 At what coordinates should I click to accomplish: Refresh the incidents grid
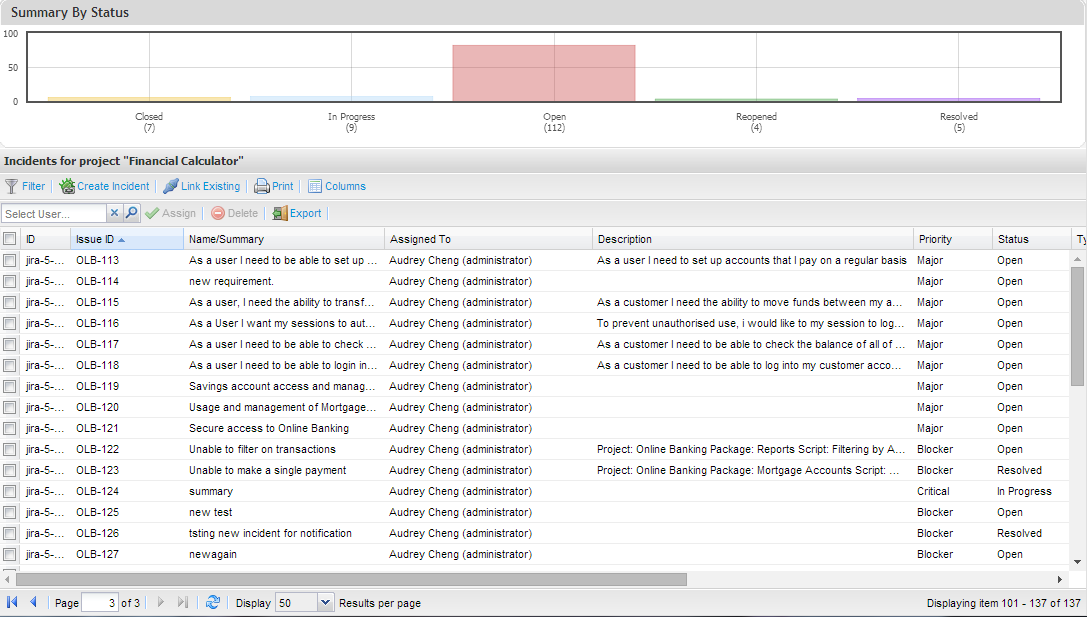click(213, 602)
